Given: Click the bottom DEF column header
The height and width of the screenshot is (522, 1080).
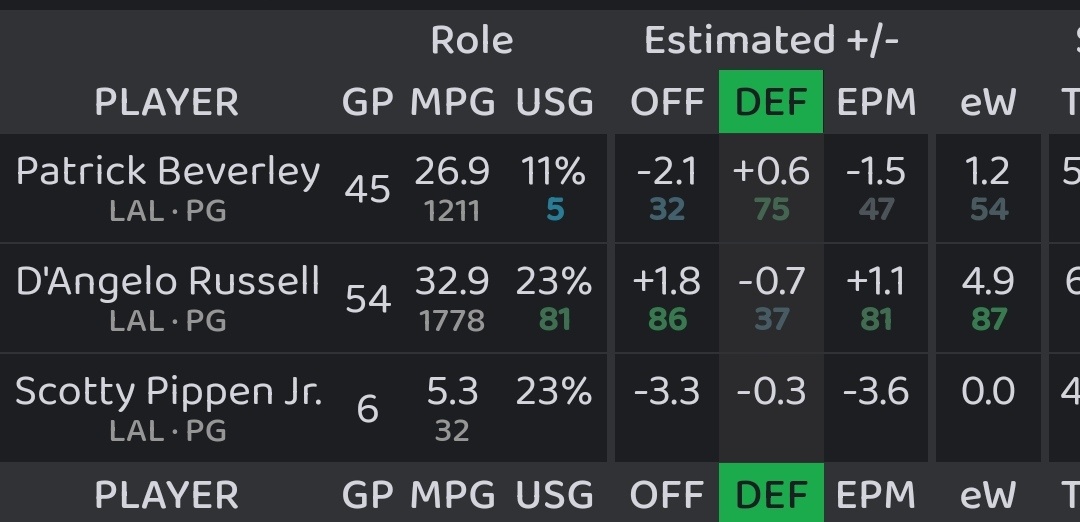Looking at the screenshot, I should click(x=771, y=492).
